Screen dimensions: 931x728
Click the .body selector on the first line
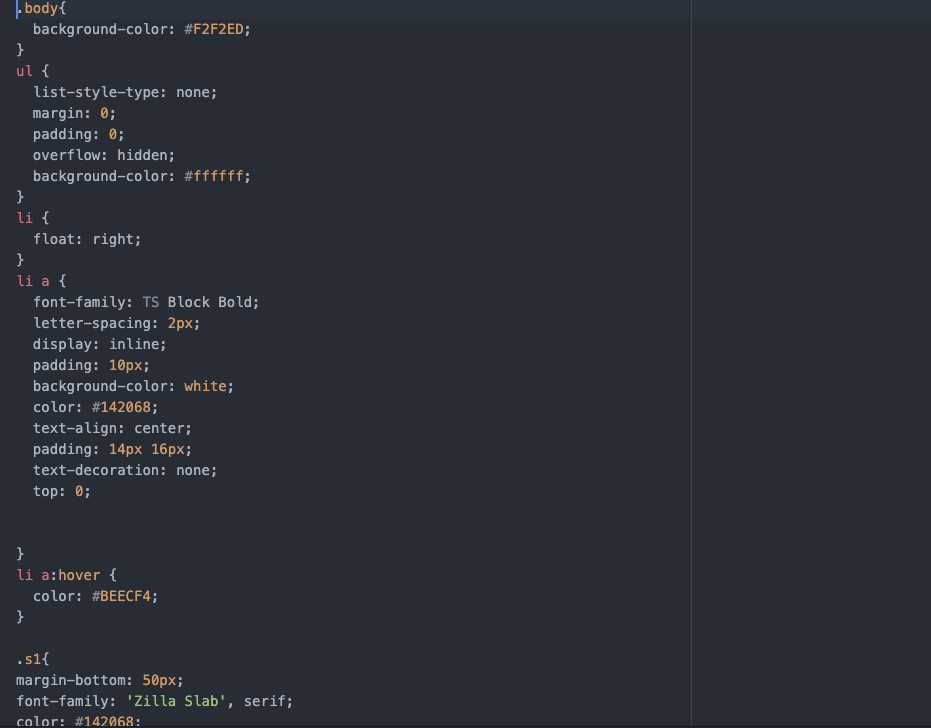pyautogui.click(x=37, y=8)
